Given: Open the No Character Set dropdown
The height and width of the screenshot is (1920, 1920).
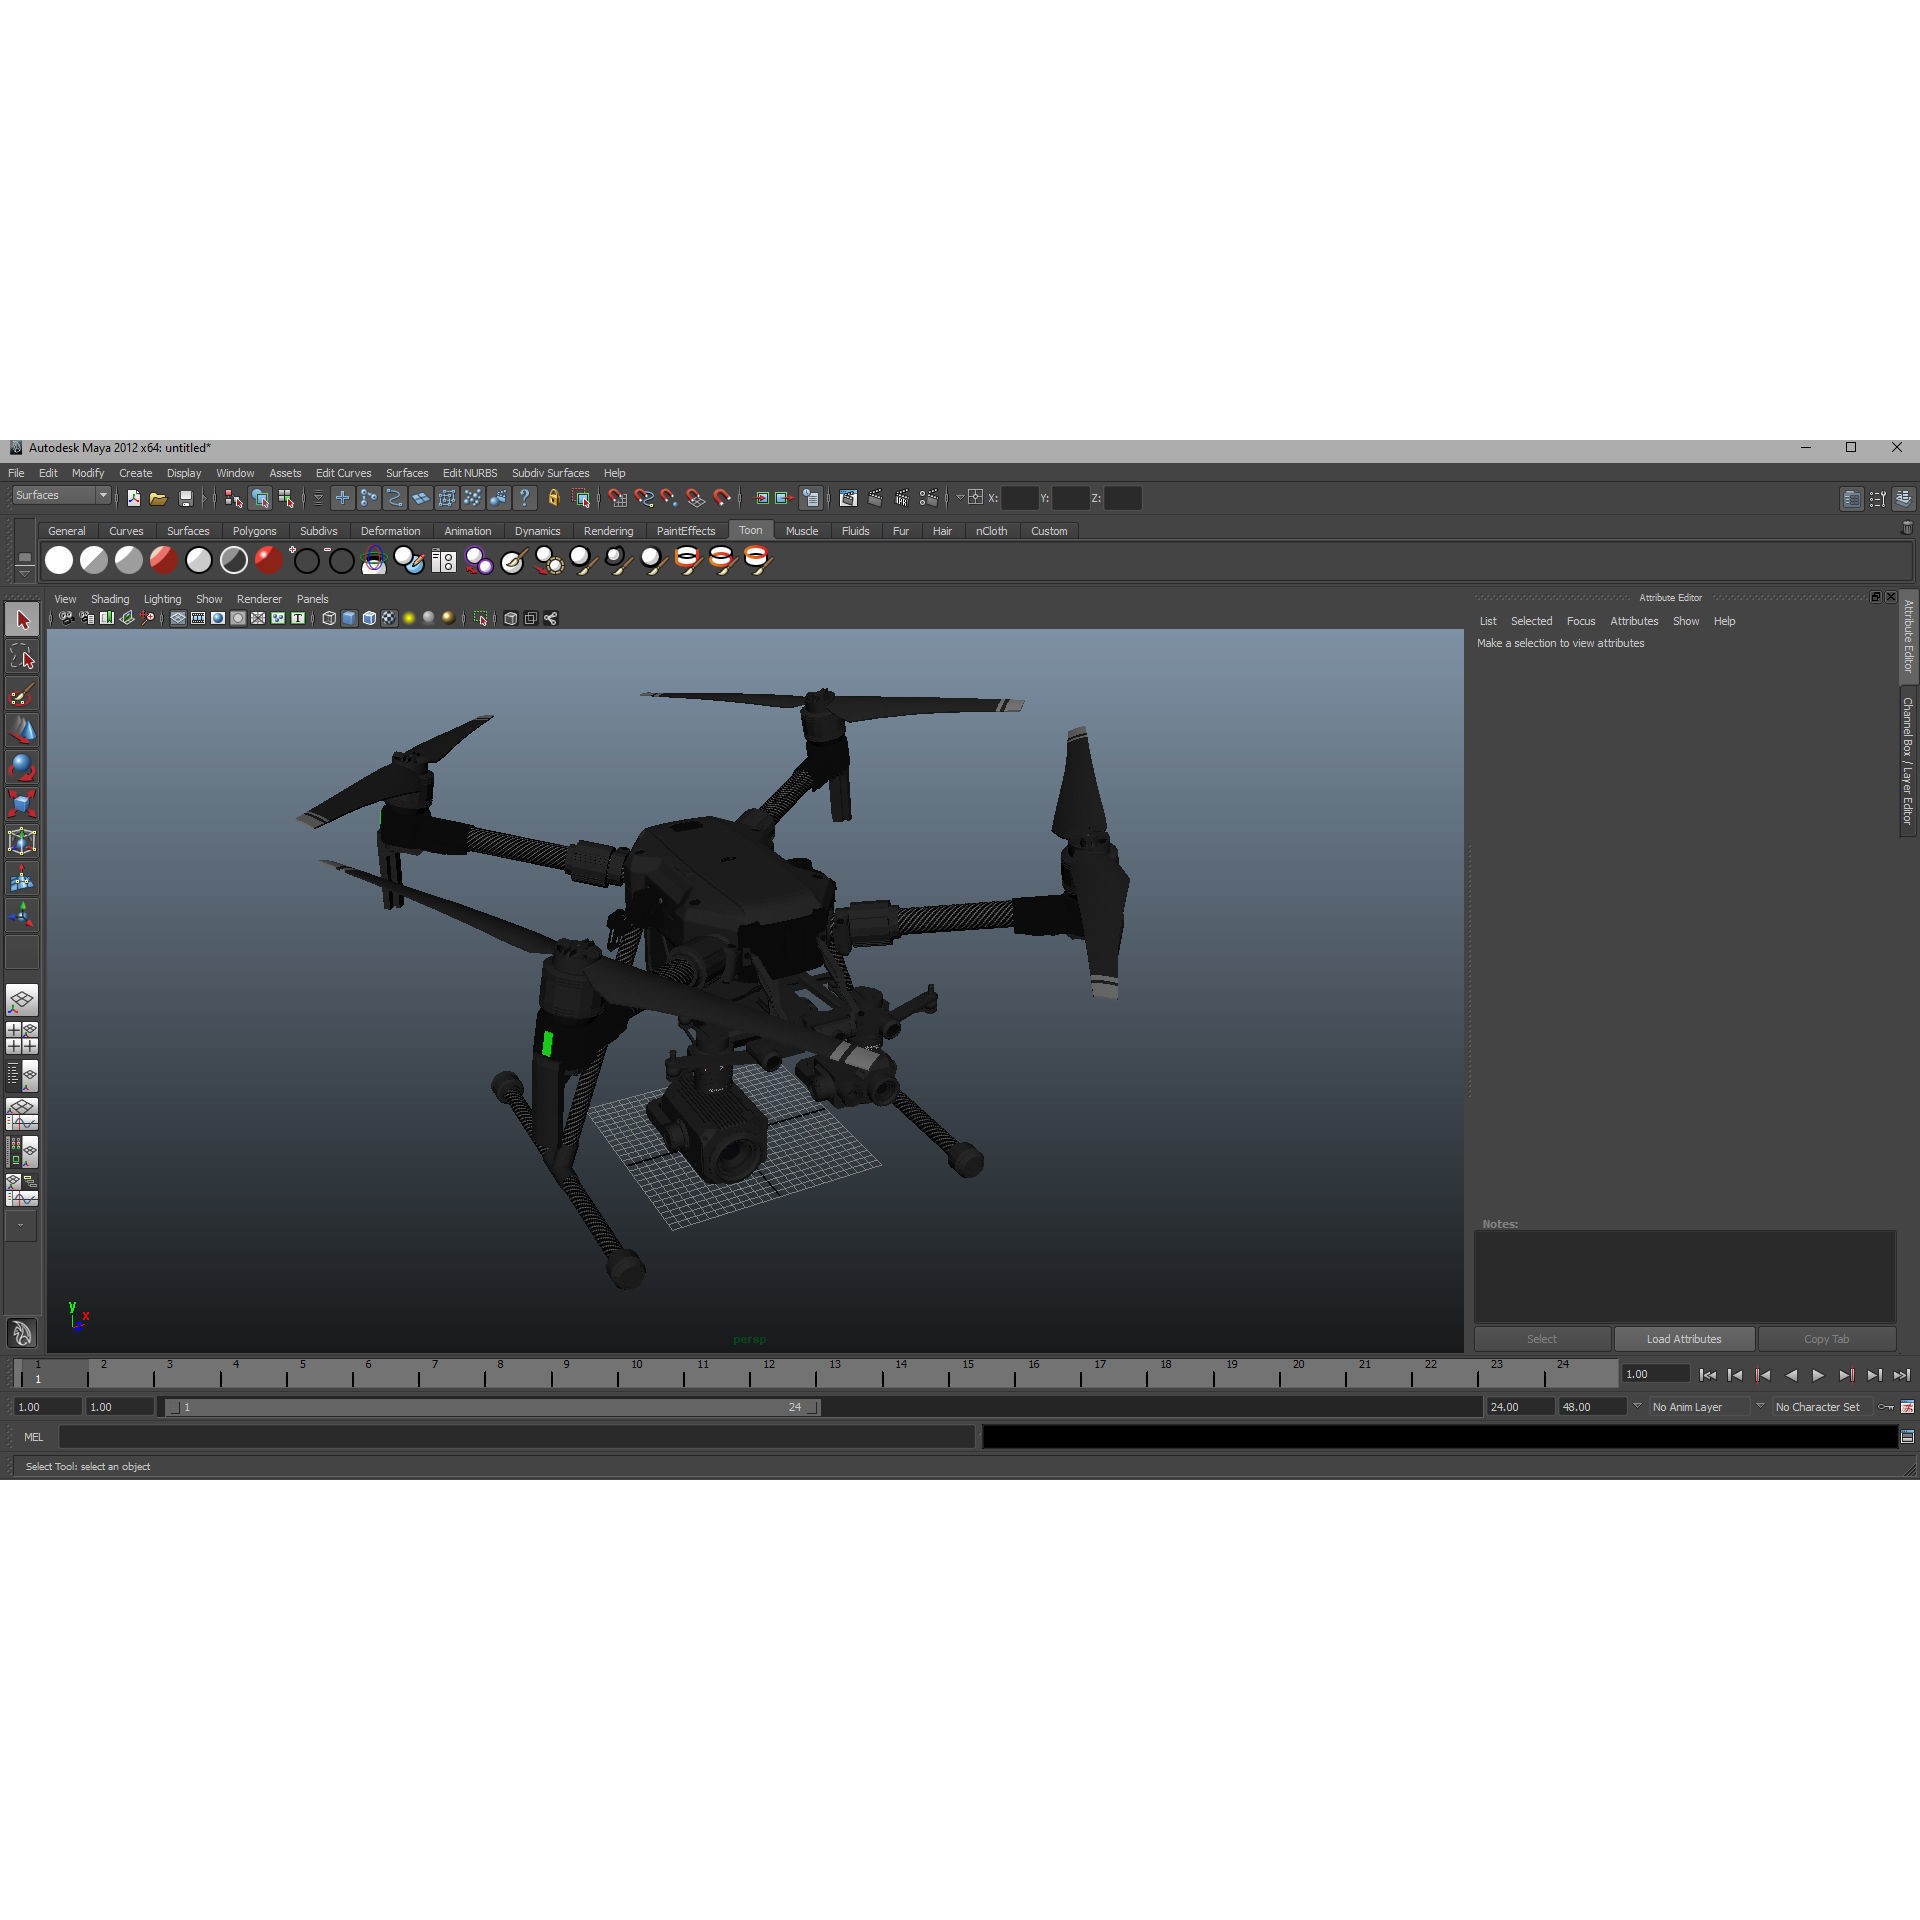Looking at the screenshot, I should click(x=1818, y=1407).
